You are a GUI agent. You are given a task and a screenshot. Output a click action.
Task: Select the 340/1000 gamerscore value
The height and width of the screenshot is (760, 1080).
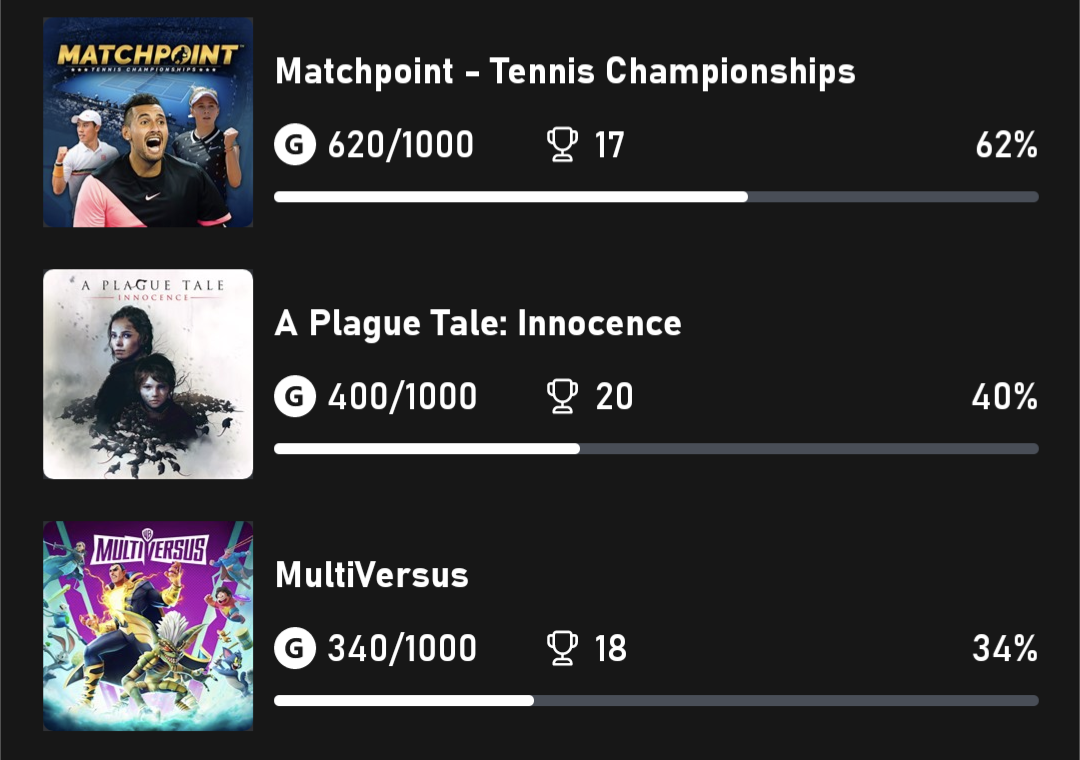click(x=402, y=648)
